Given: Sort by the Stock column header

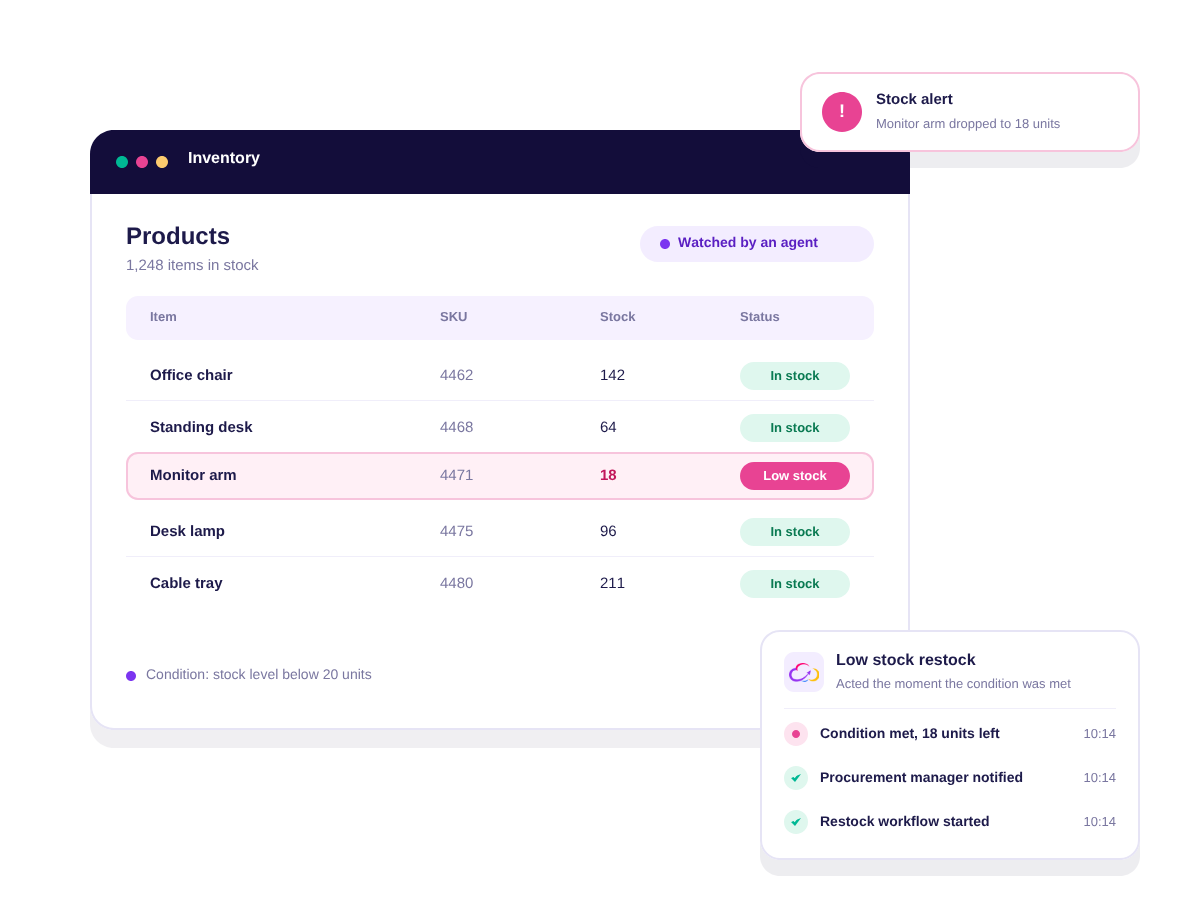Looking at the screenshot, I should coord(618,317).
